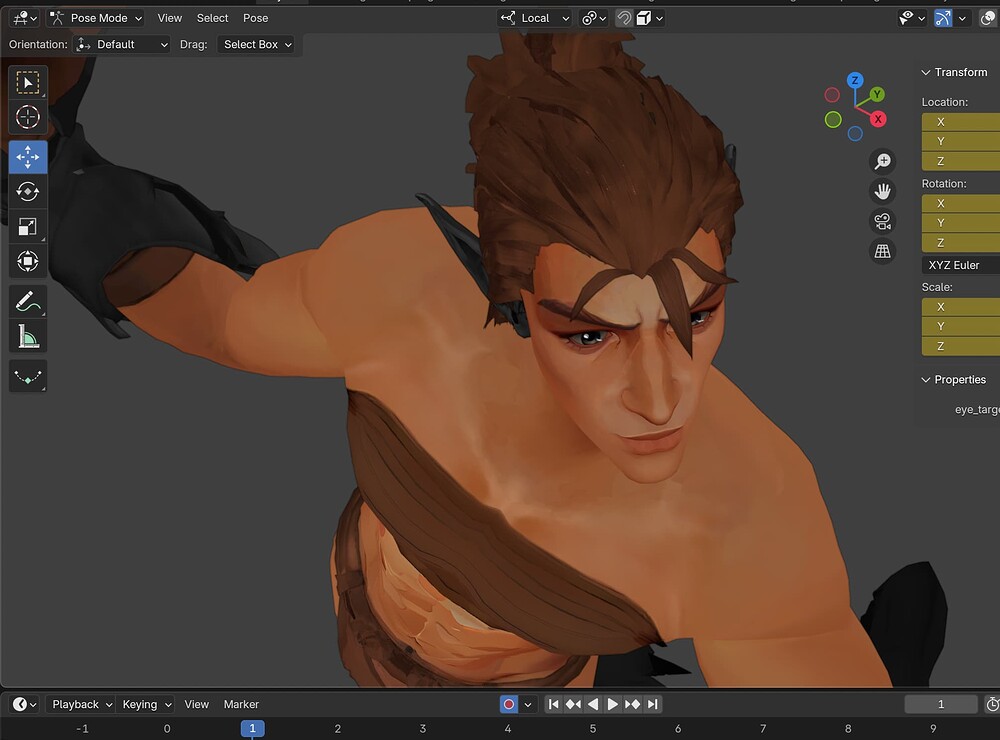Select the Transform tool in the toolbar
This screenshot has width=1000, height=740.
(27, 261)
